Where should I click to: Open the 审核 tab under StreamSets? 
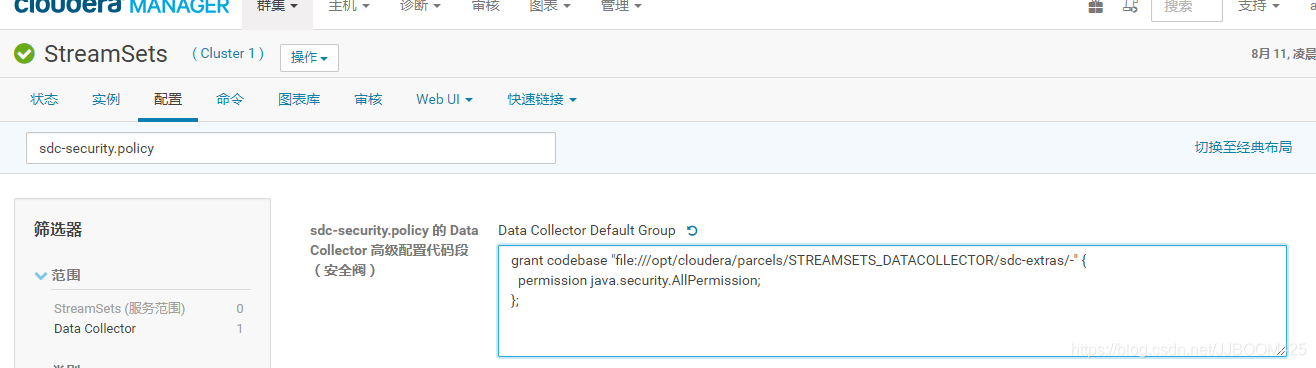tap(368, 99)
